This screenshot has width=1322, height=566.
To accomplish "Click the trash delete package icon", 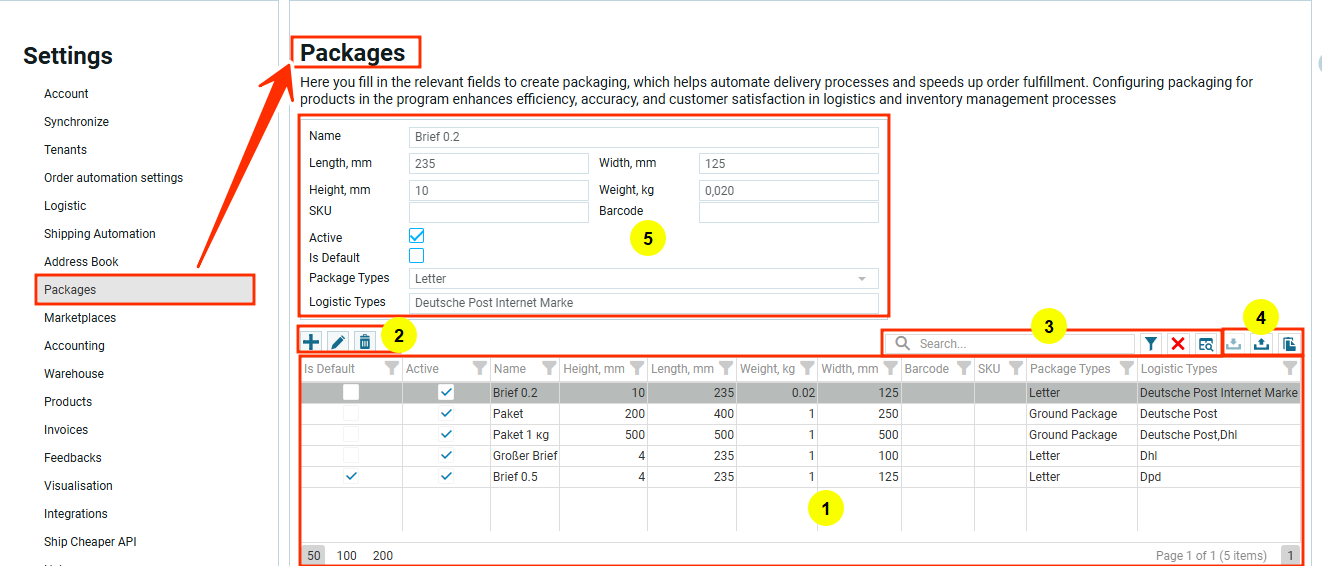I will tap(365, 342).
